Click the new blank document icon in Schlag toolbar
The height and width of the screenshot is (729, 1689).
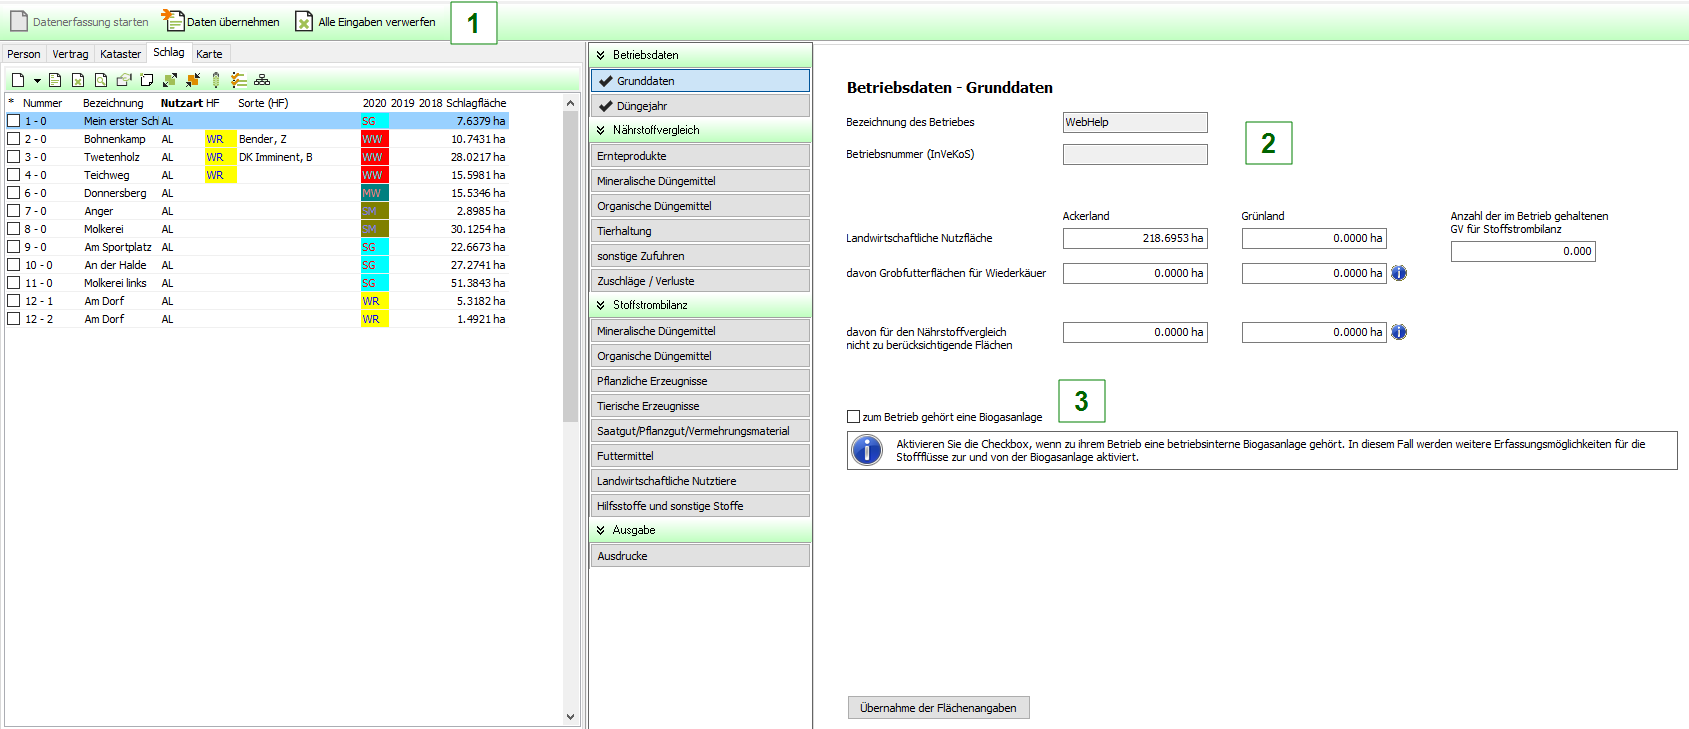click(18, 80)
